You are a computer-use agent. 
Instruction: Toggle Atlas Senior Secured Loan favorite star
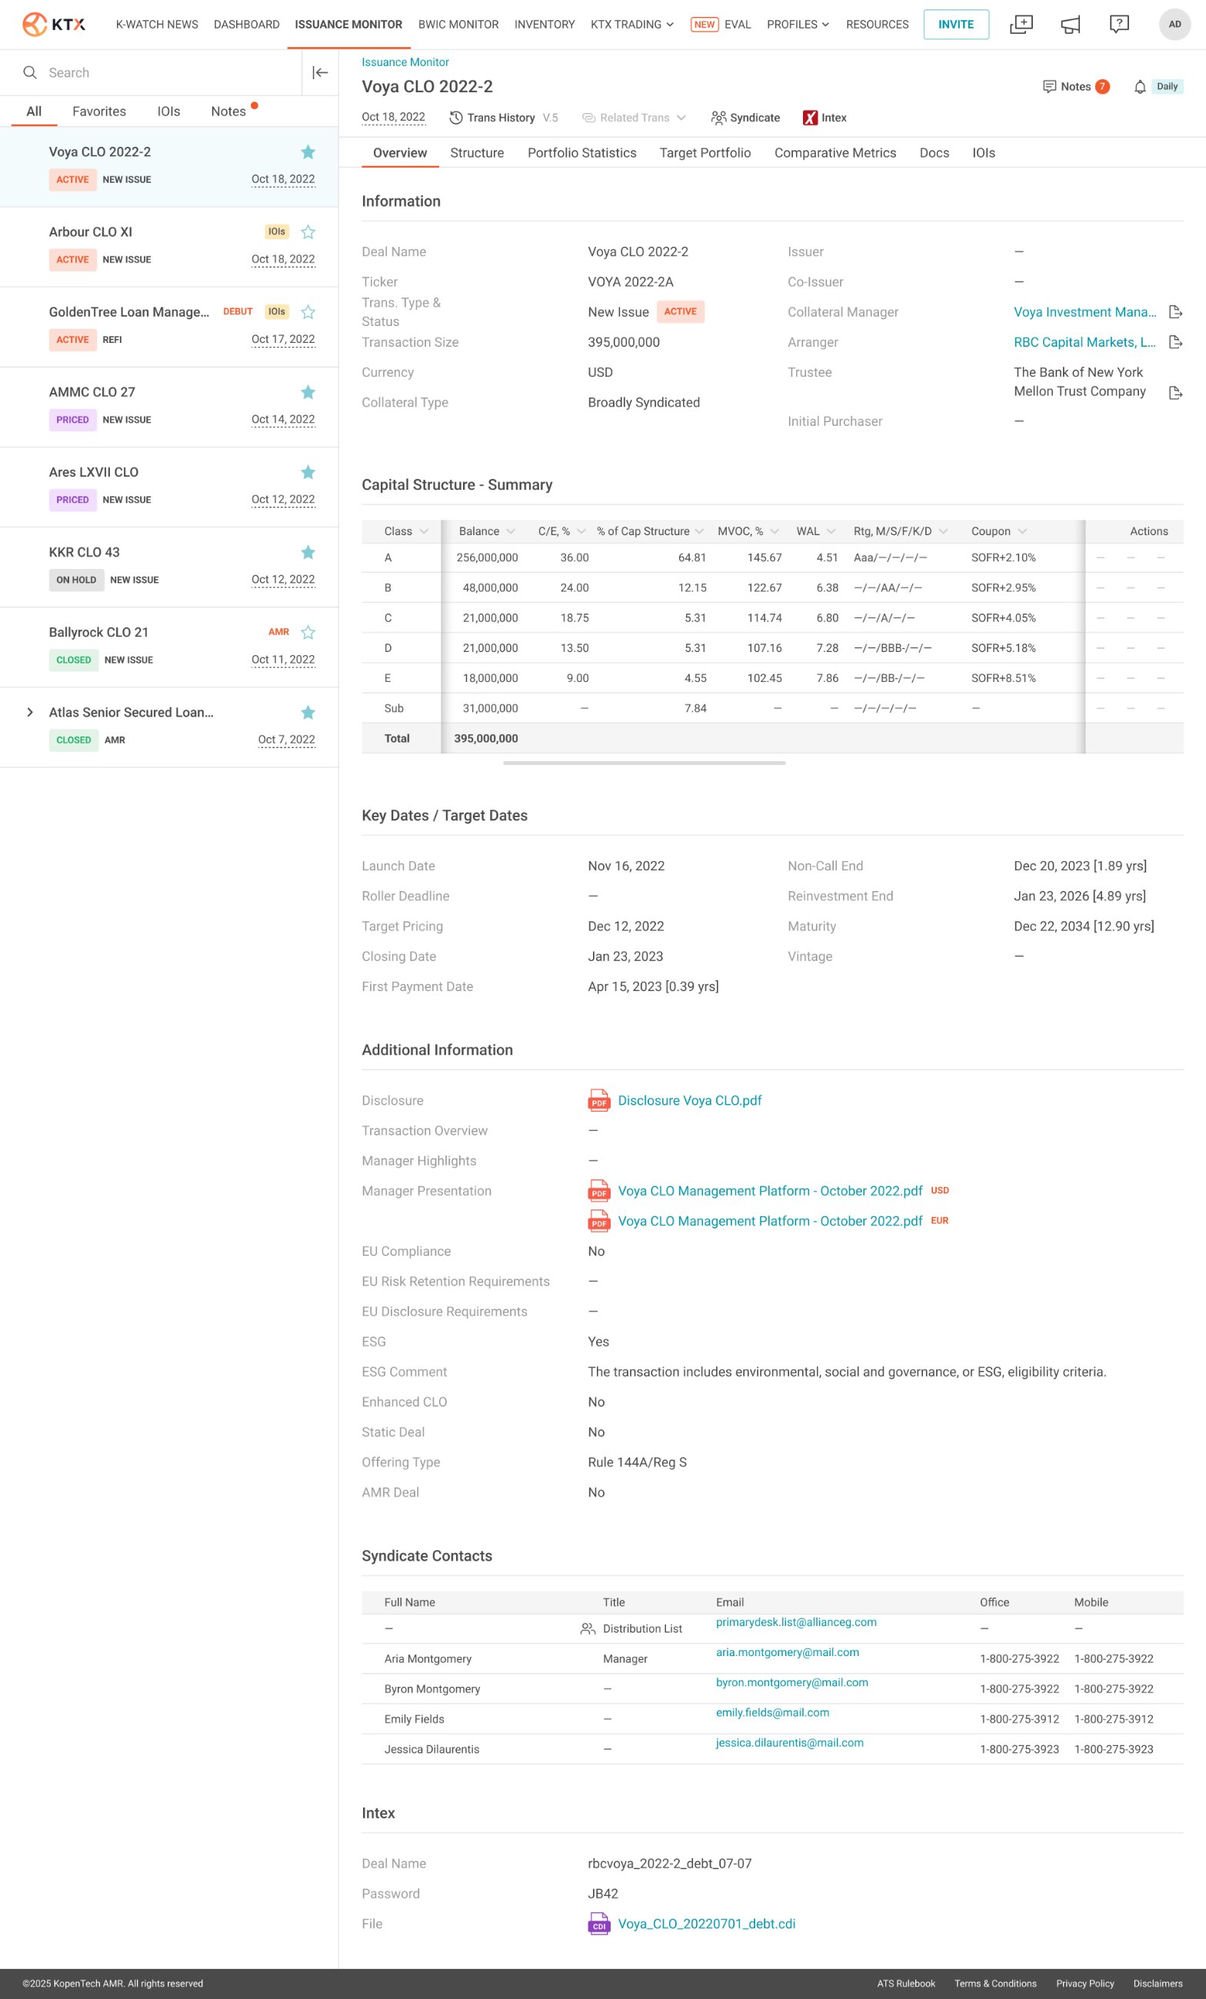pyautogui.click(x=308, y=712)
